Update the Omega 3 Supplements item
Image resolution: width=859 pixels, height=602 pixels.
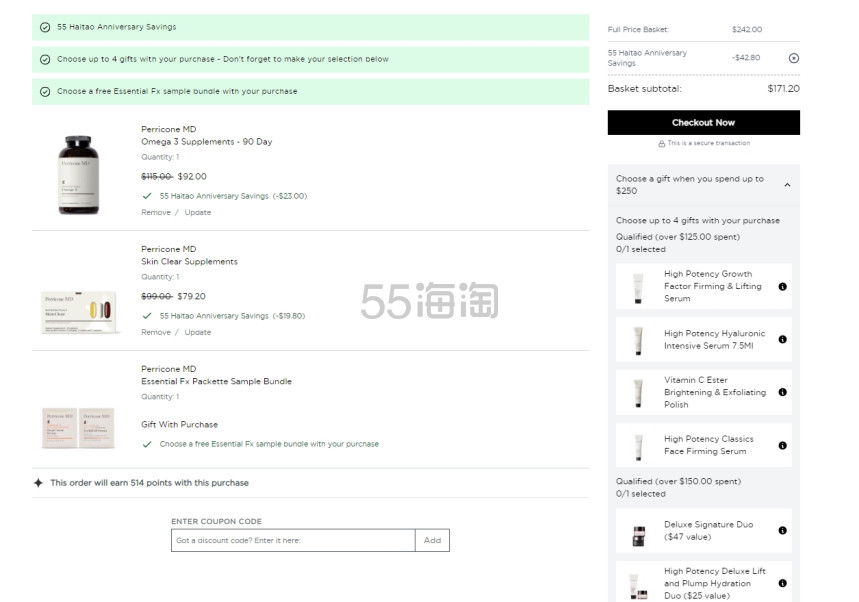point(198,213)
